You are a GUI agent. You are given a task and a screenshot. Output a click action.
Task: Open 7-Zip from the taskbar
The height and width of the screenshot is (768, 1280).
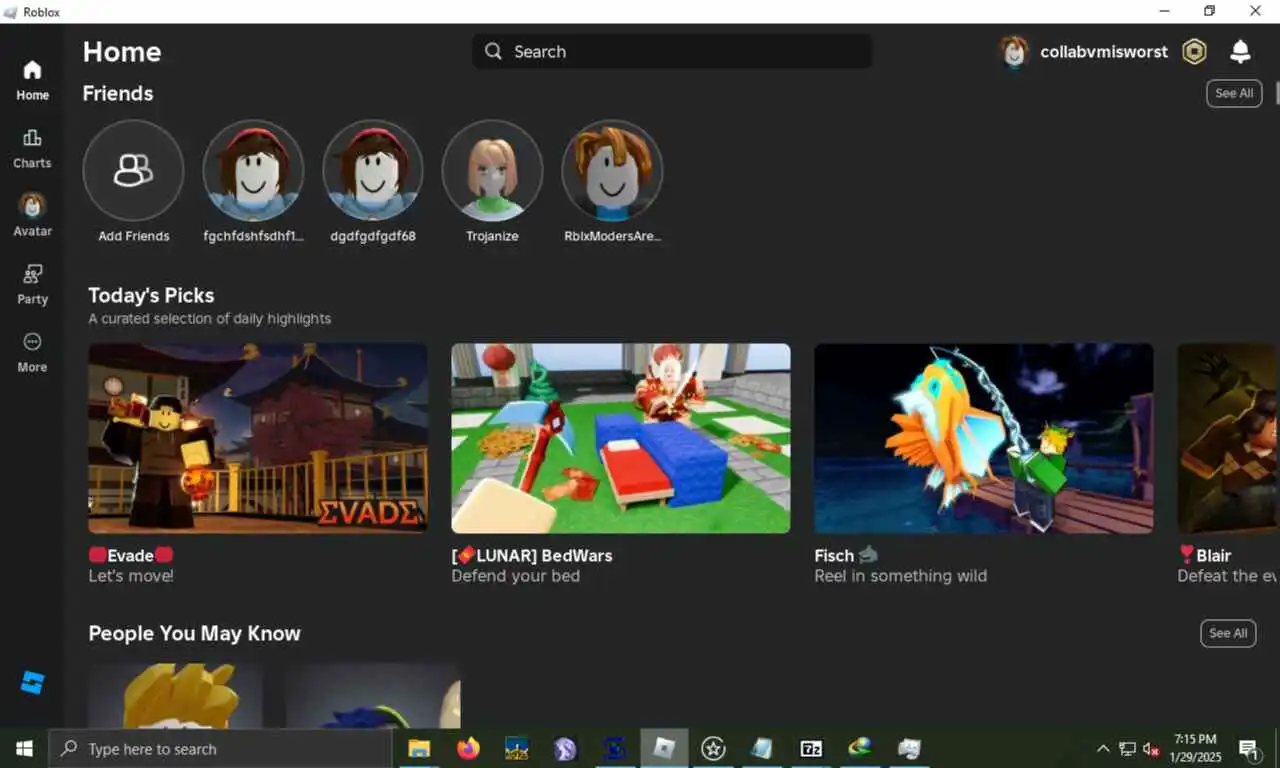click(x=811, y=748)
